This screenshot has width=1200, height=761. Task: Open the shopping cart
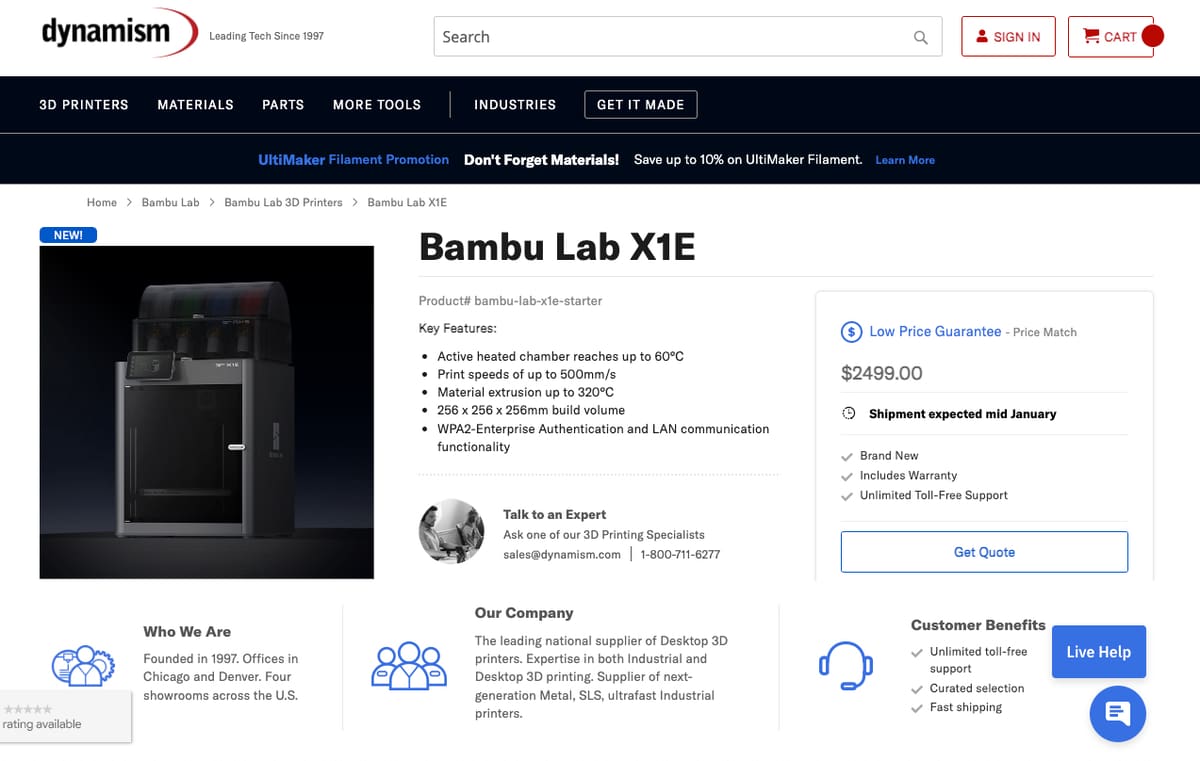point(1111,37)
